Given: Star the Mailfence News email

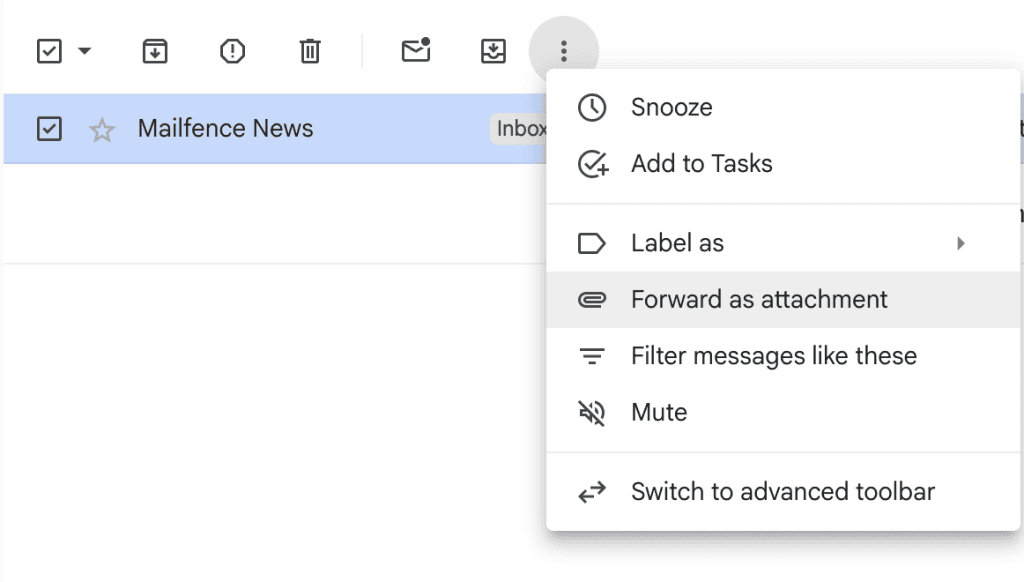Looking at the screenshot, I should pos(101,129).
